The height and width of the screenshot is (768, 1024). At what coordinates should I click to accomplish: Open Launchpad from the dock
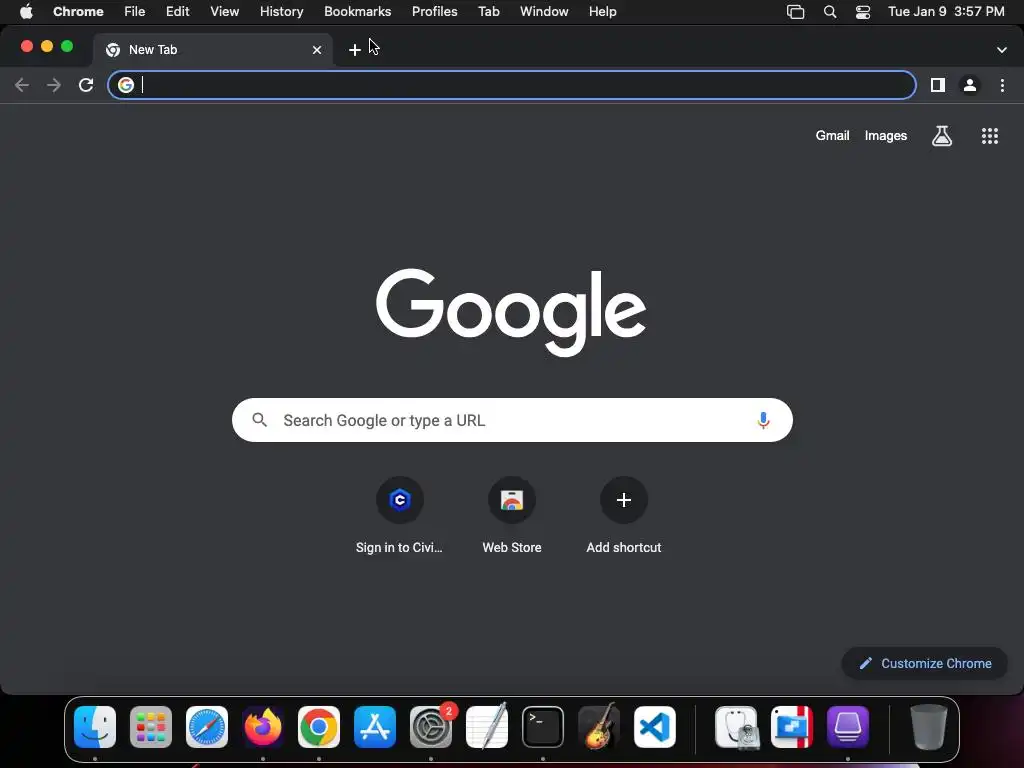151,727
